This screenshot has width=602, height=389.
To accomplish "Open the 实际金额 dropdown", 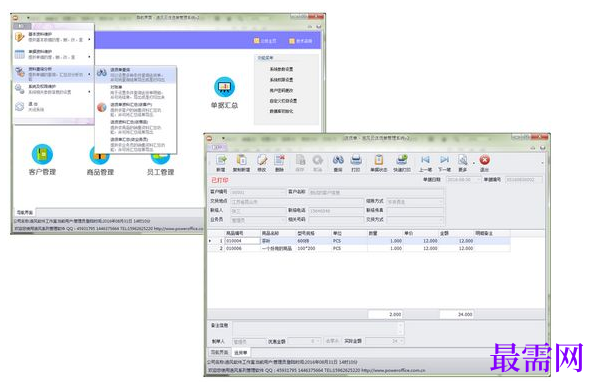I will (x=402, y=341).
